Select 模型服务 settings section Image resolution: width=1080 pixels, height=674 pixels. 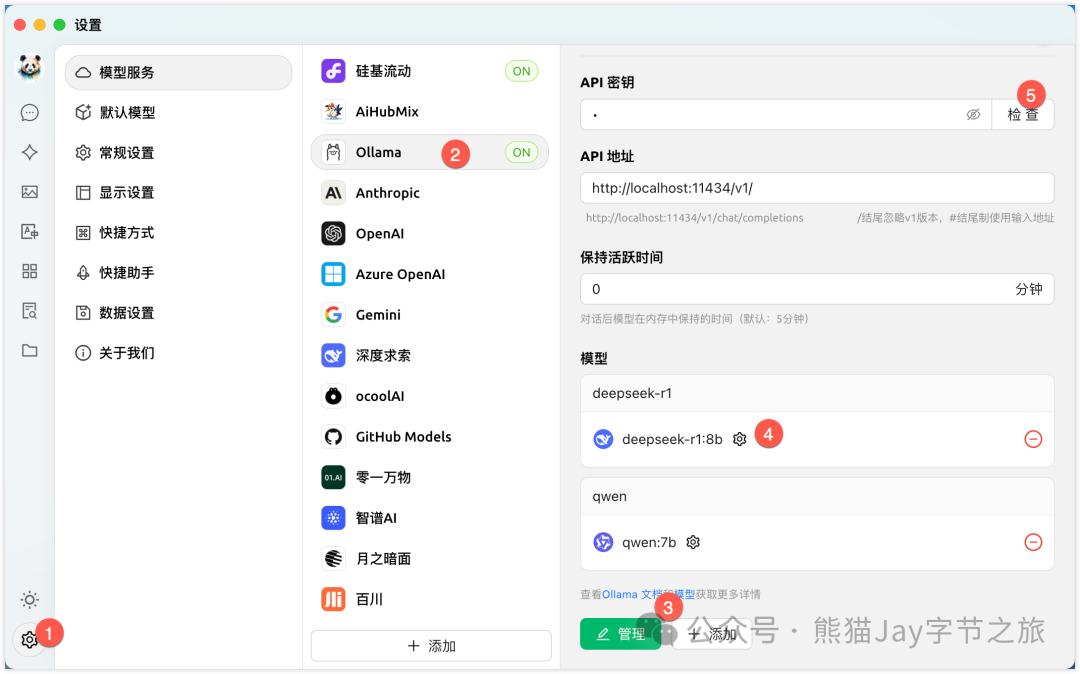[178, 72]
